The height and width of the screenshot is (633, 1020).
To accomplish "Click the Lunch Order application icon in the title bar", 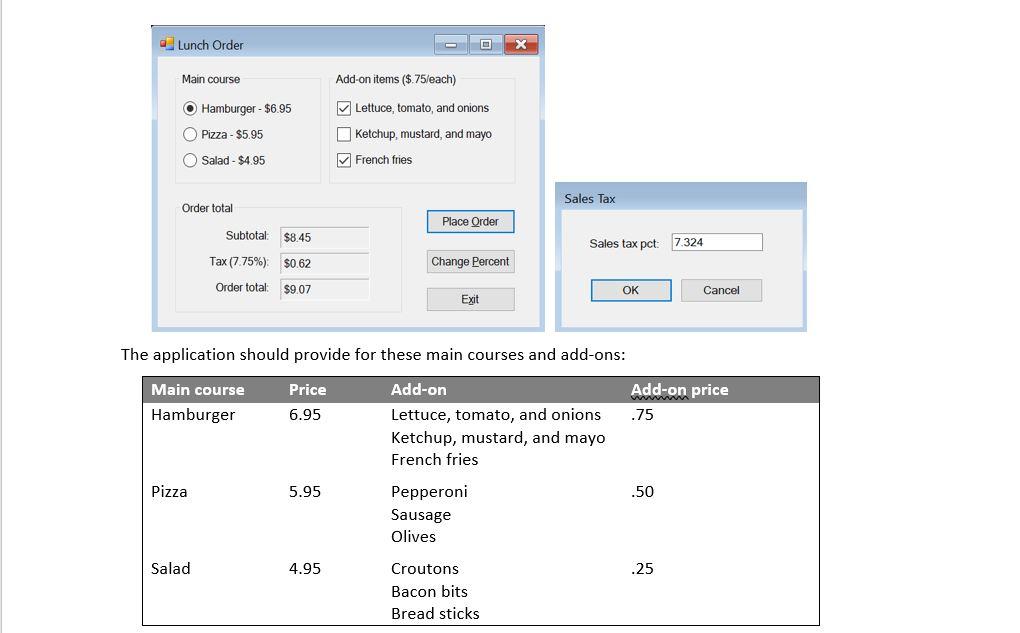I will (x=165, y=44).
